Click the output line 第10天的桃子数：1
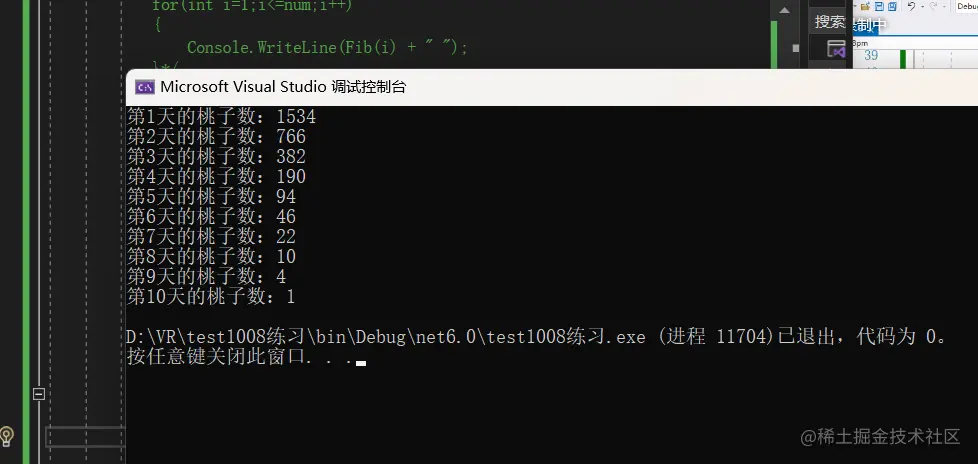The image size is (978, 464). 211,296
